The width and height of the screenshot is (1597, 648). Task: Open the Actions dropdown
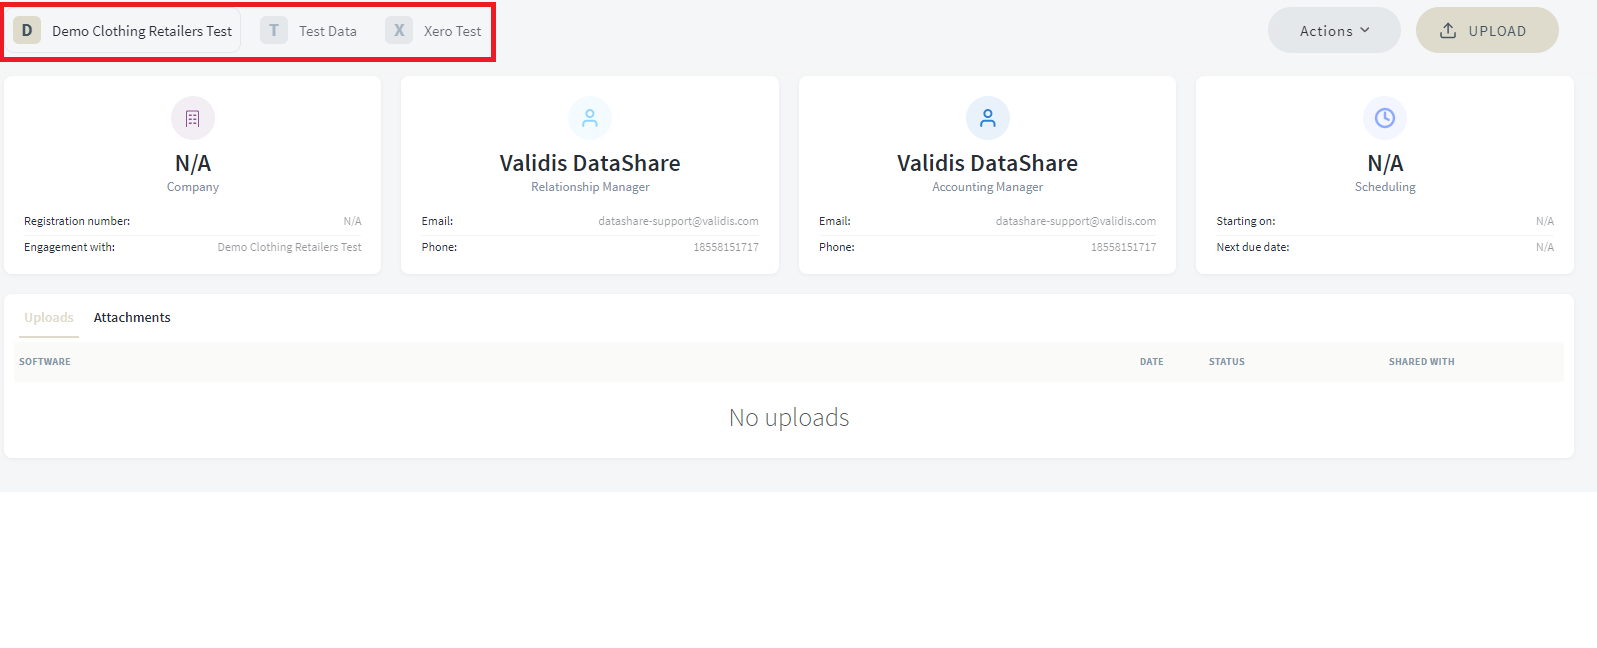pos(1334,30)
